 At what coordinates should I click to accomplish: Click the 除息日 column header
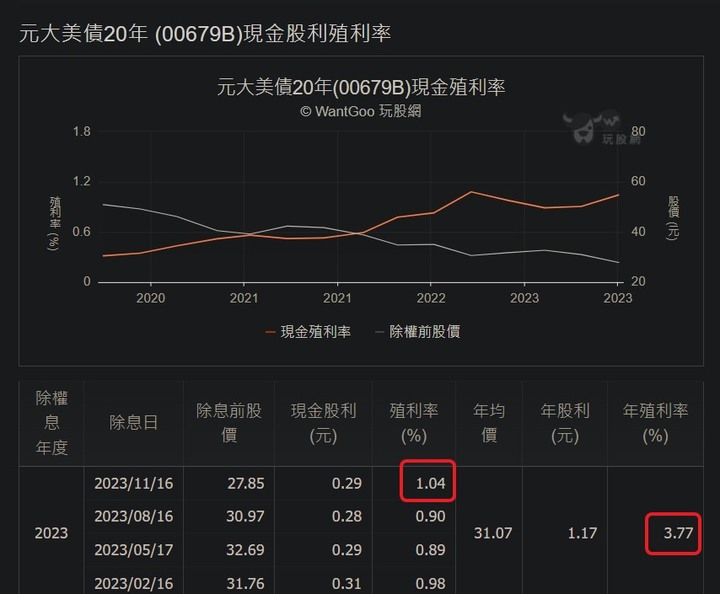click(134, 423)
